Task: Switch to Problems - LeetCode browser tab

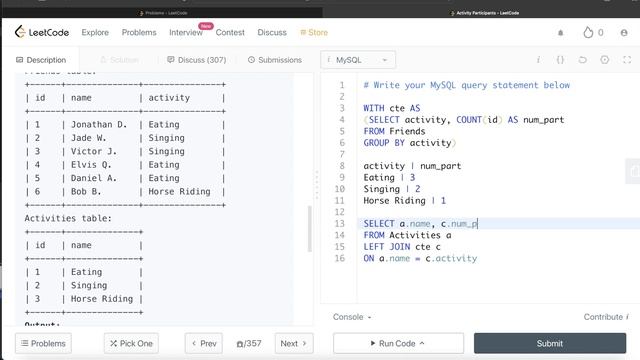Action: (163, 13)
